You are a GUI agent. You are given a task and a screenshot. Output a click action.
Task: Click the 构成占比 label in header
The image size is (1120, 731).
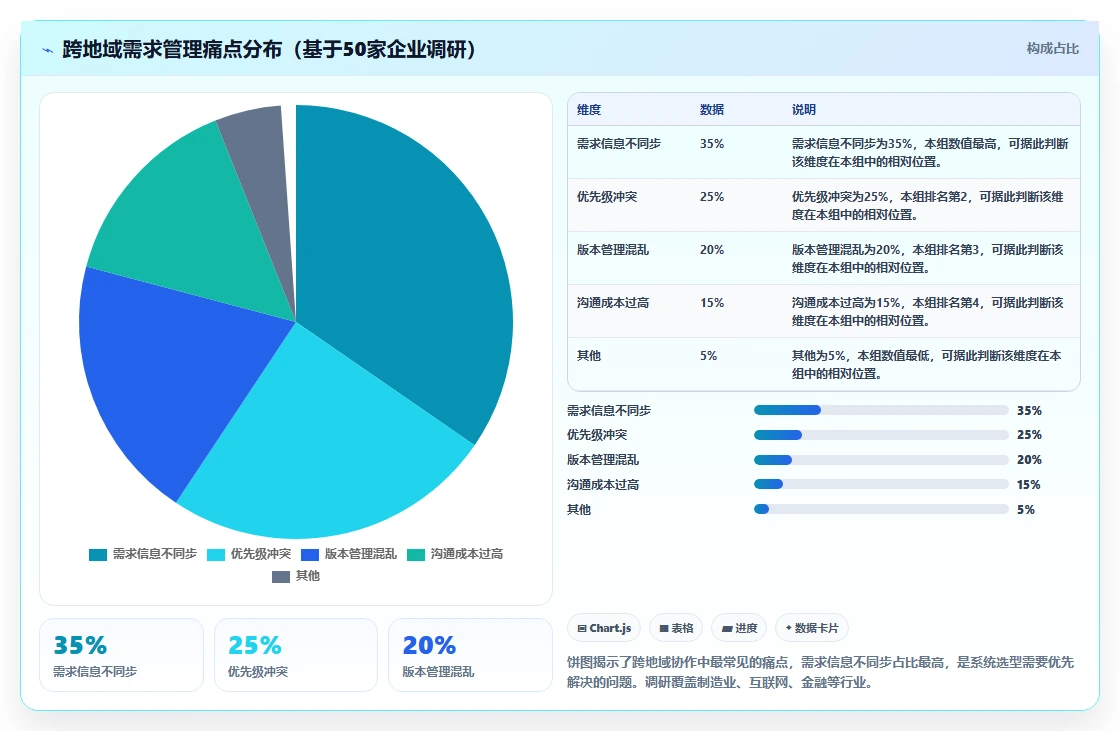pos(1052,49)
